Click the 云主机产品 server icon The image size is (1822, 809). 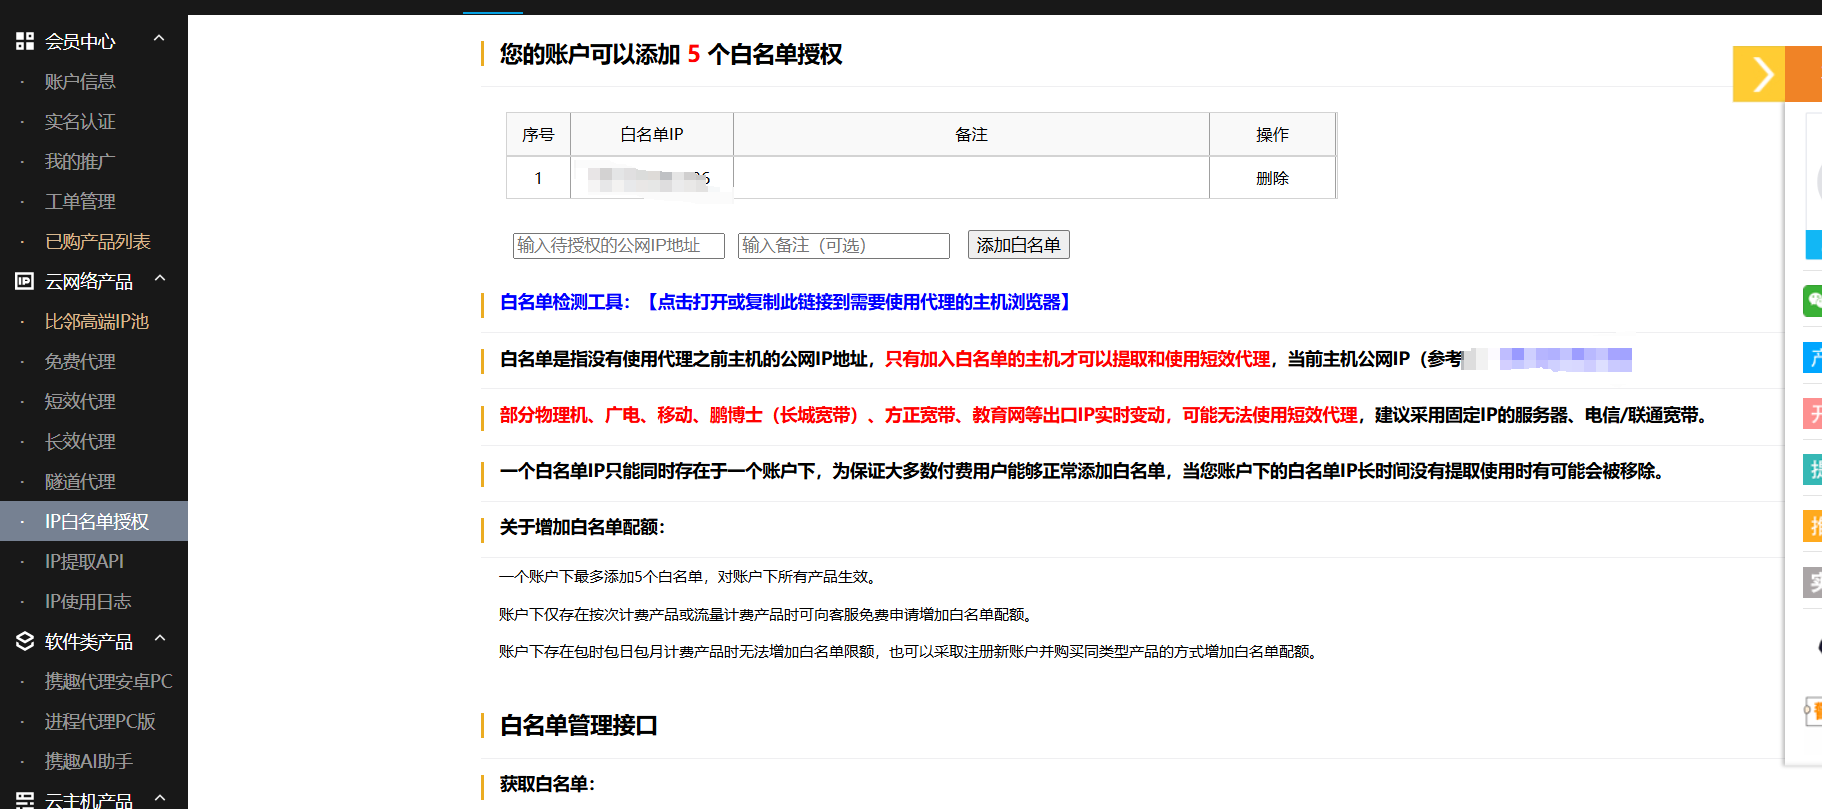25,800
